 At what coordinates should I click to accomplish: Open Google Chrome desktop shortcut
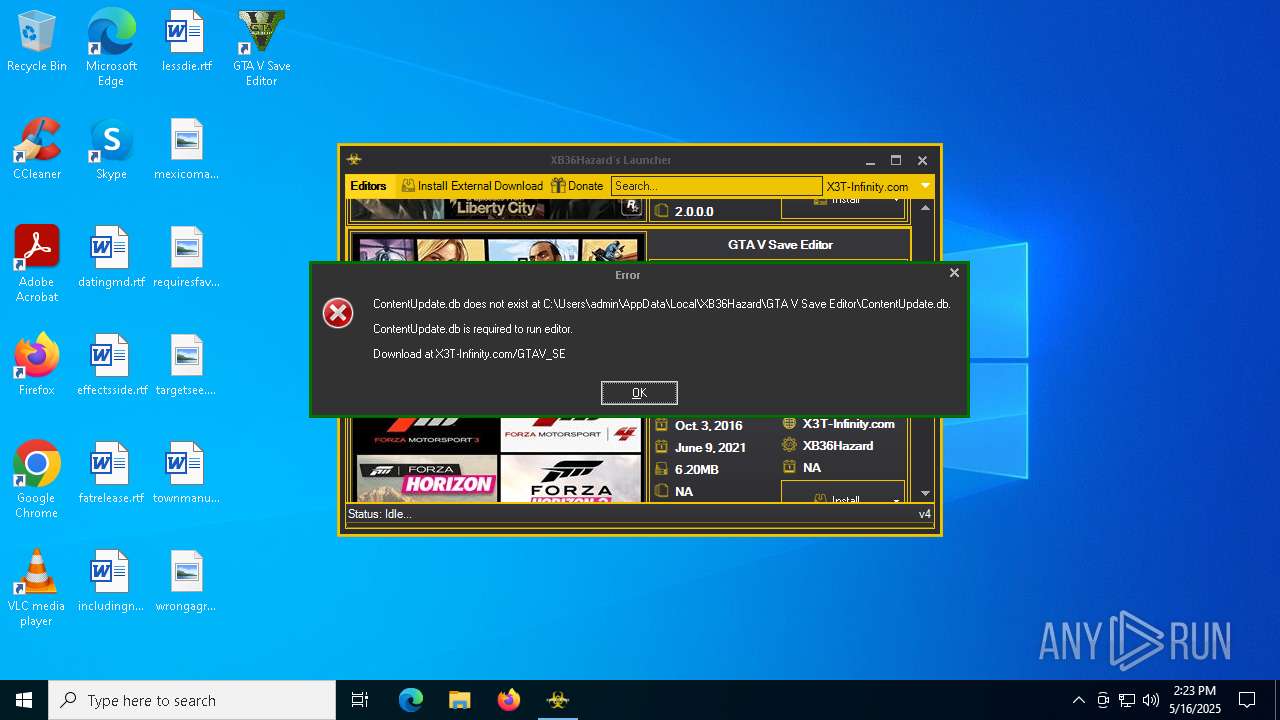coord(37,480)
